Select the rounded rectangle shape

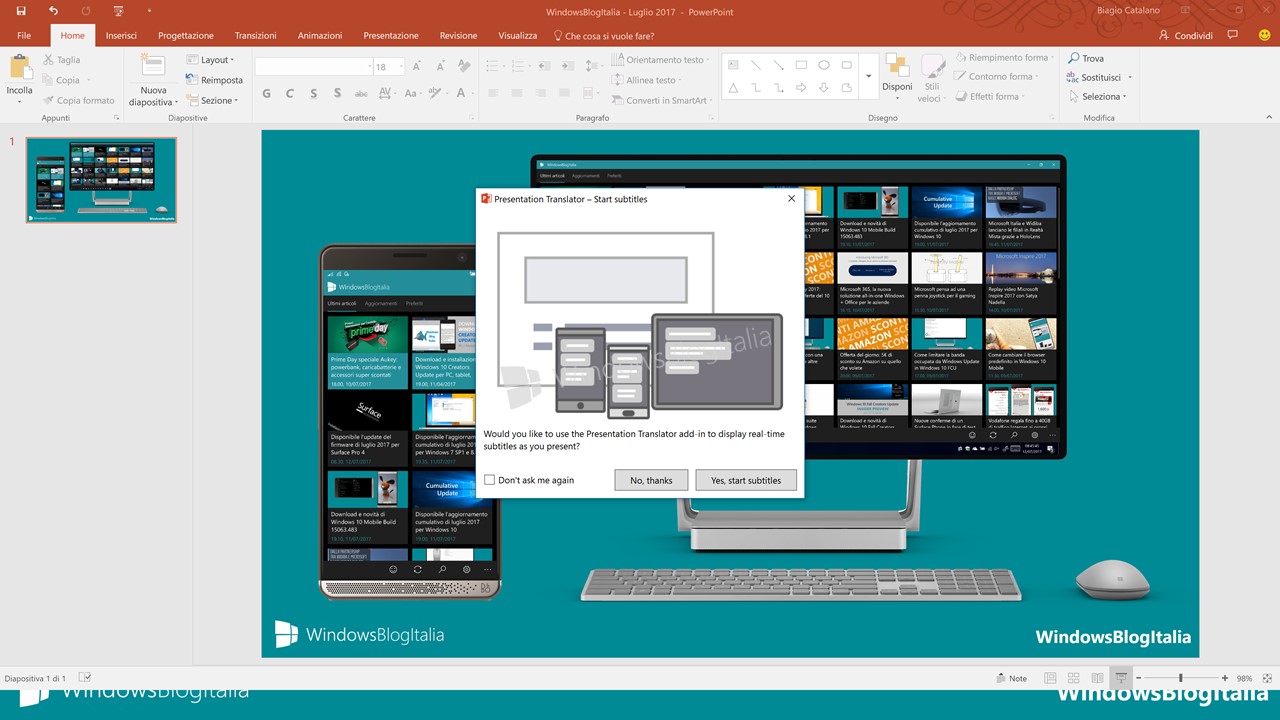coord(847,65)
